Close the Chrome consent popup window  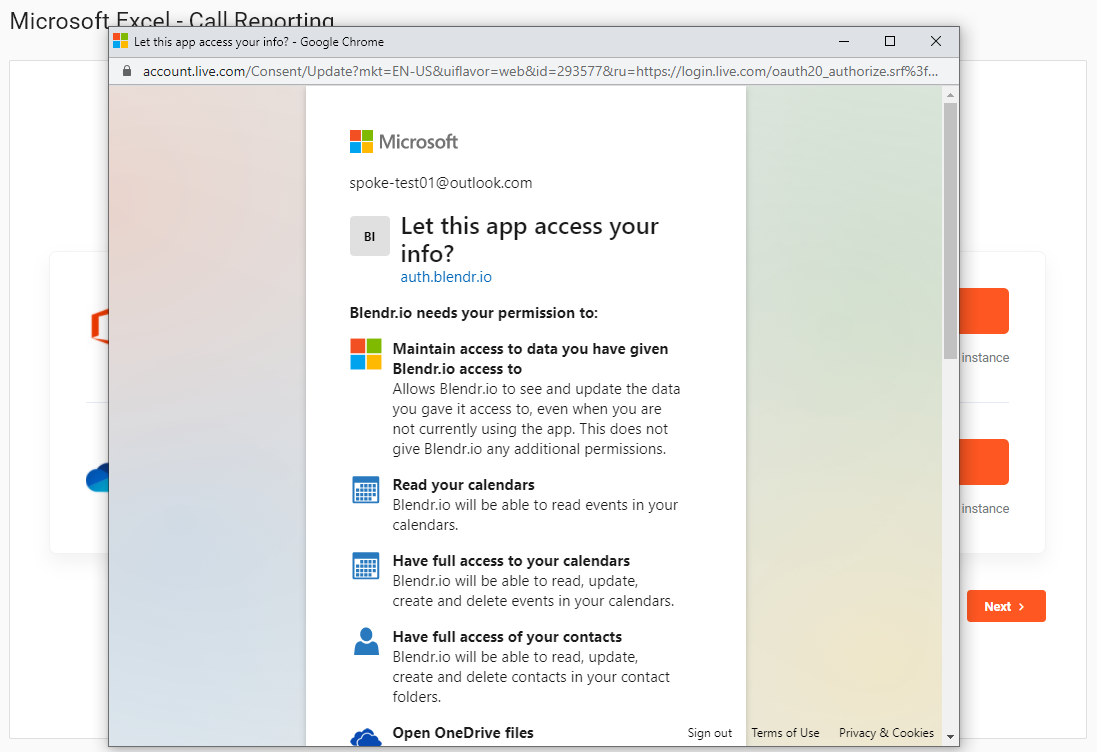(x=935, y=41)
